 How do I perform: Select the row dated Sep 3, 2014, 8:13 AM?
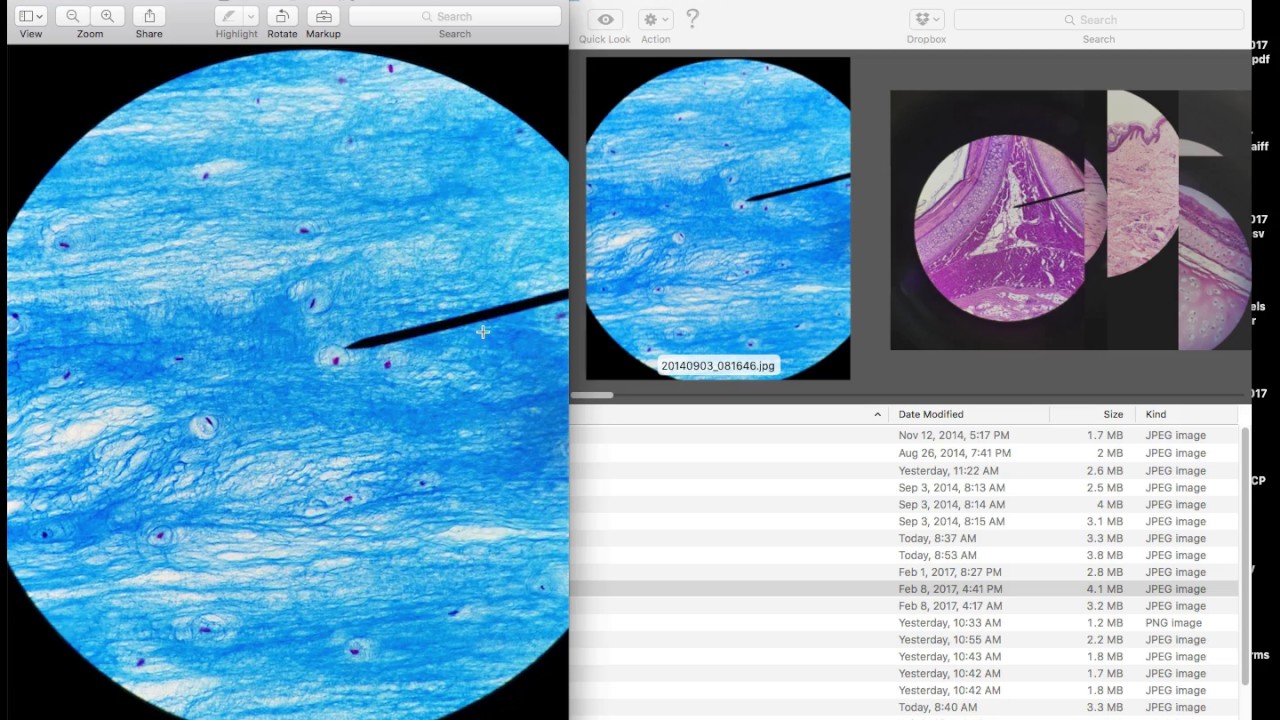[x=904, y=488]
